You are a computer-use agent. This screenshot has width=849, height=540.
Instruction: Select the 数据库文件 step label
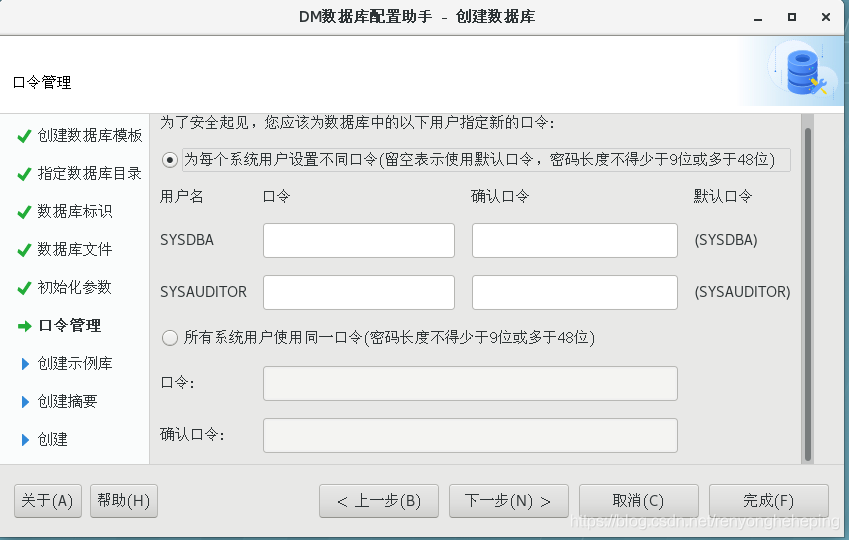point(75,249)
